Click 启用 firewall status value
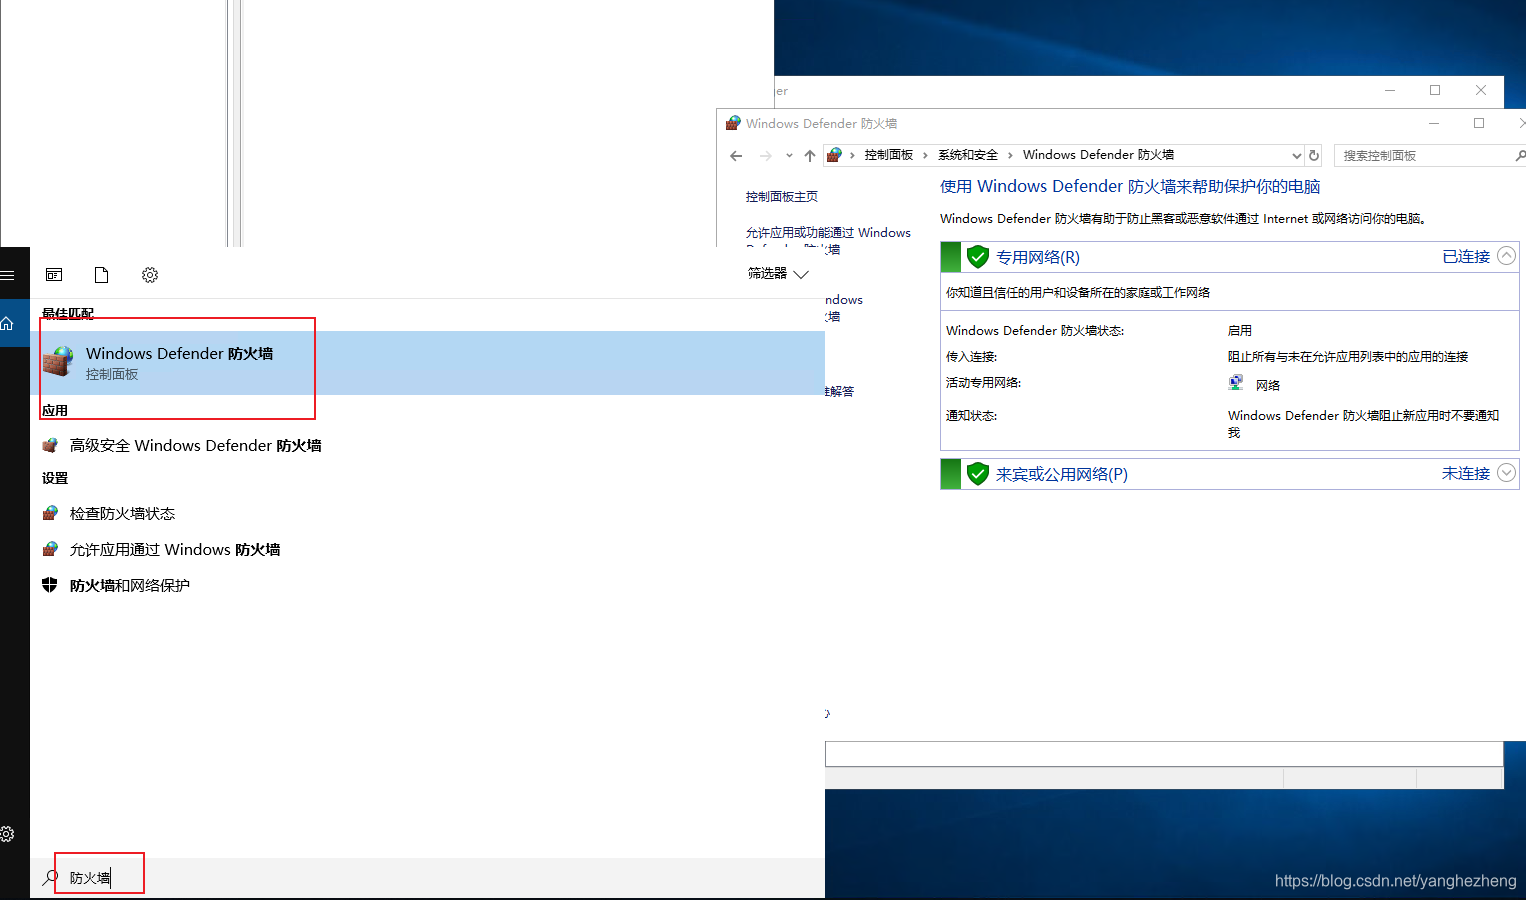1526x900 pixels. [1240, 331]
